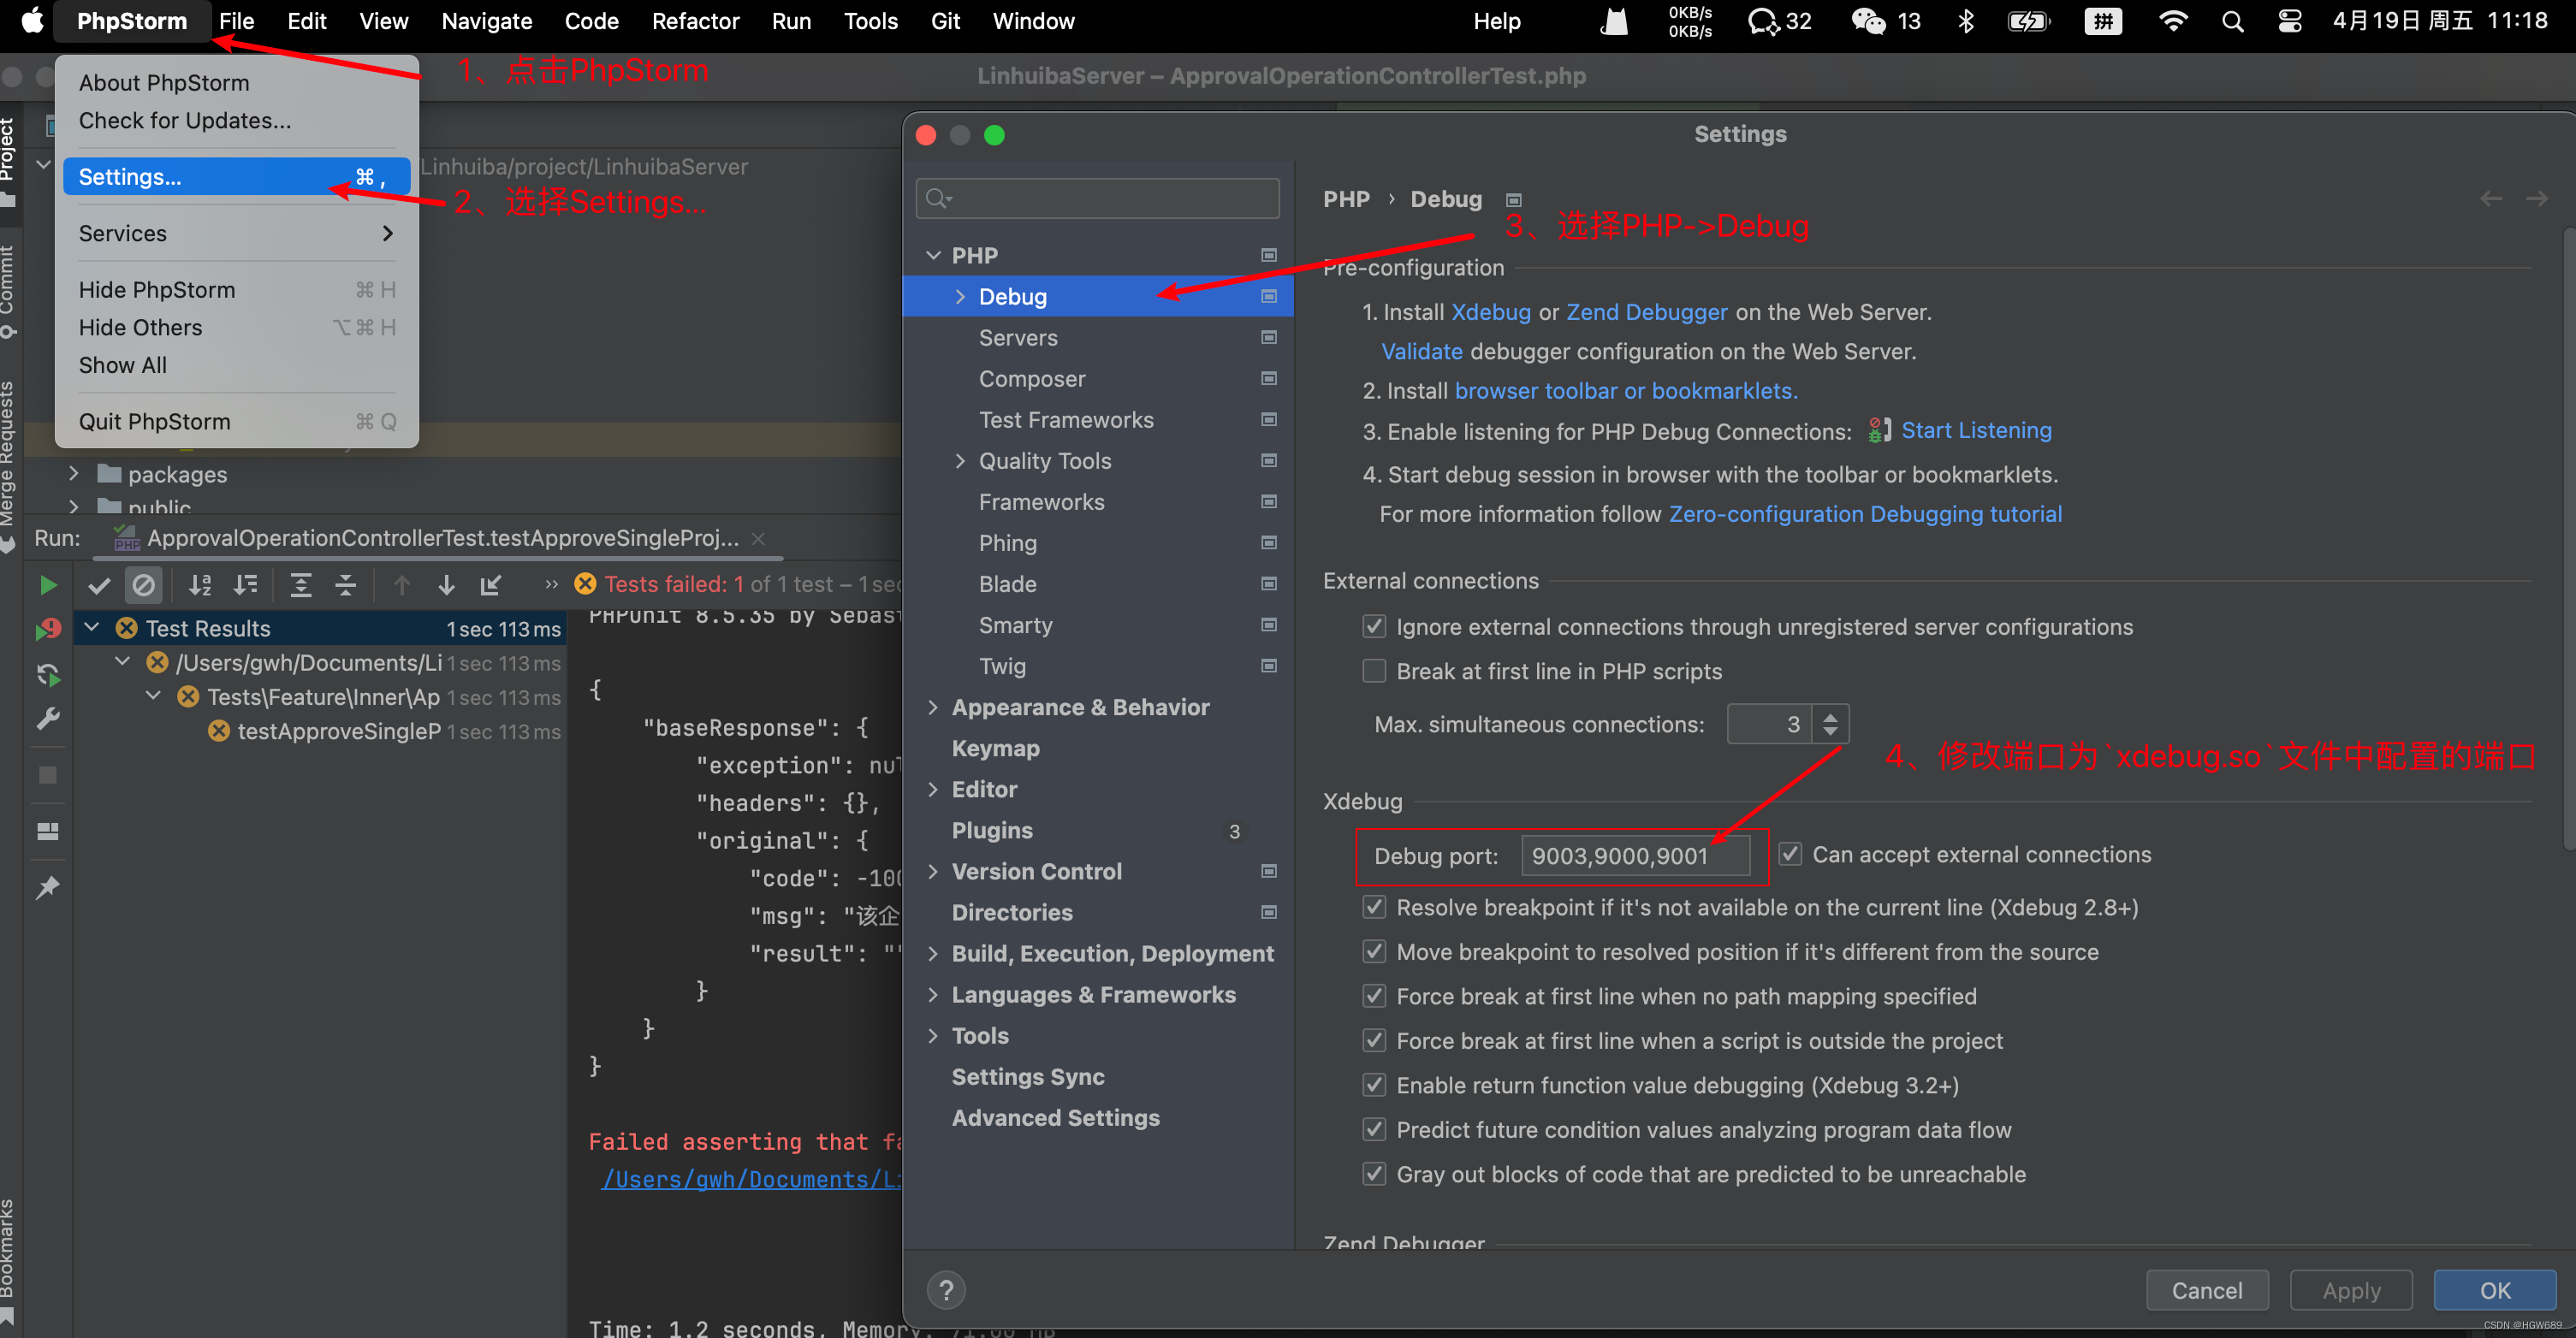
Task: Expand Appearance & Behavior settings
Action: pos(933,707)
